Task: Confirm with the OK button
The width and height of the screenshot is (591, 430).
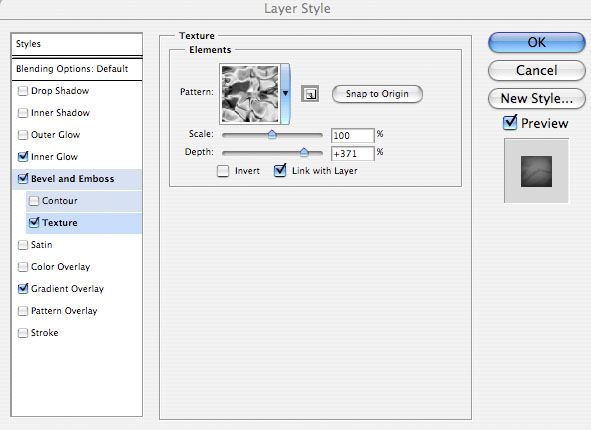Action: 536,42
